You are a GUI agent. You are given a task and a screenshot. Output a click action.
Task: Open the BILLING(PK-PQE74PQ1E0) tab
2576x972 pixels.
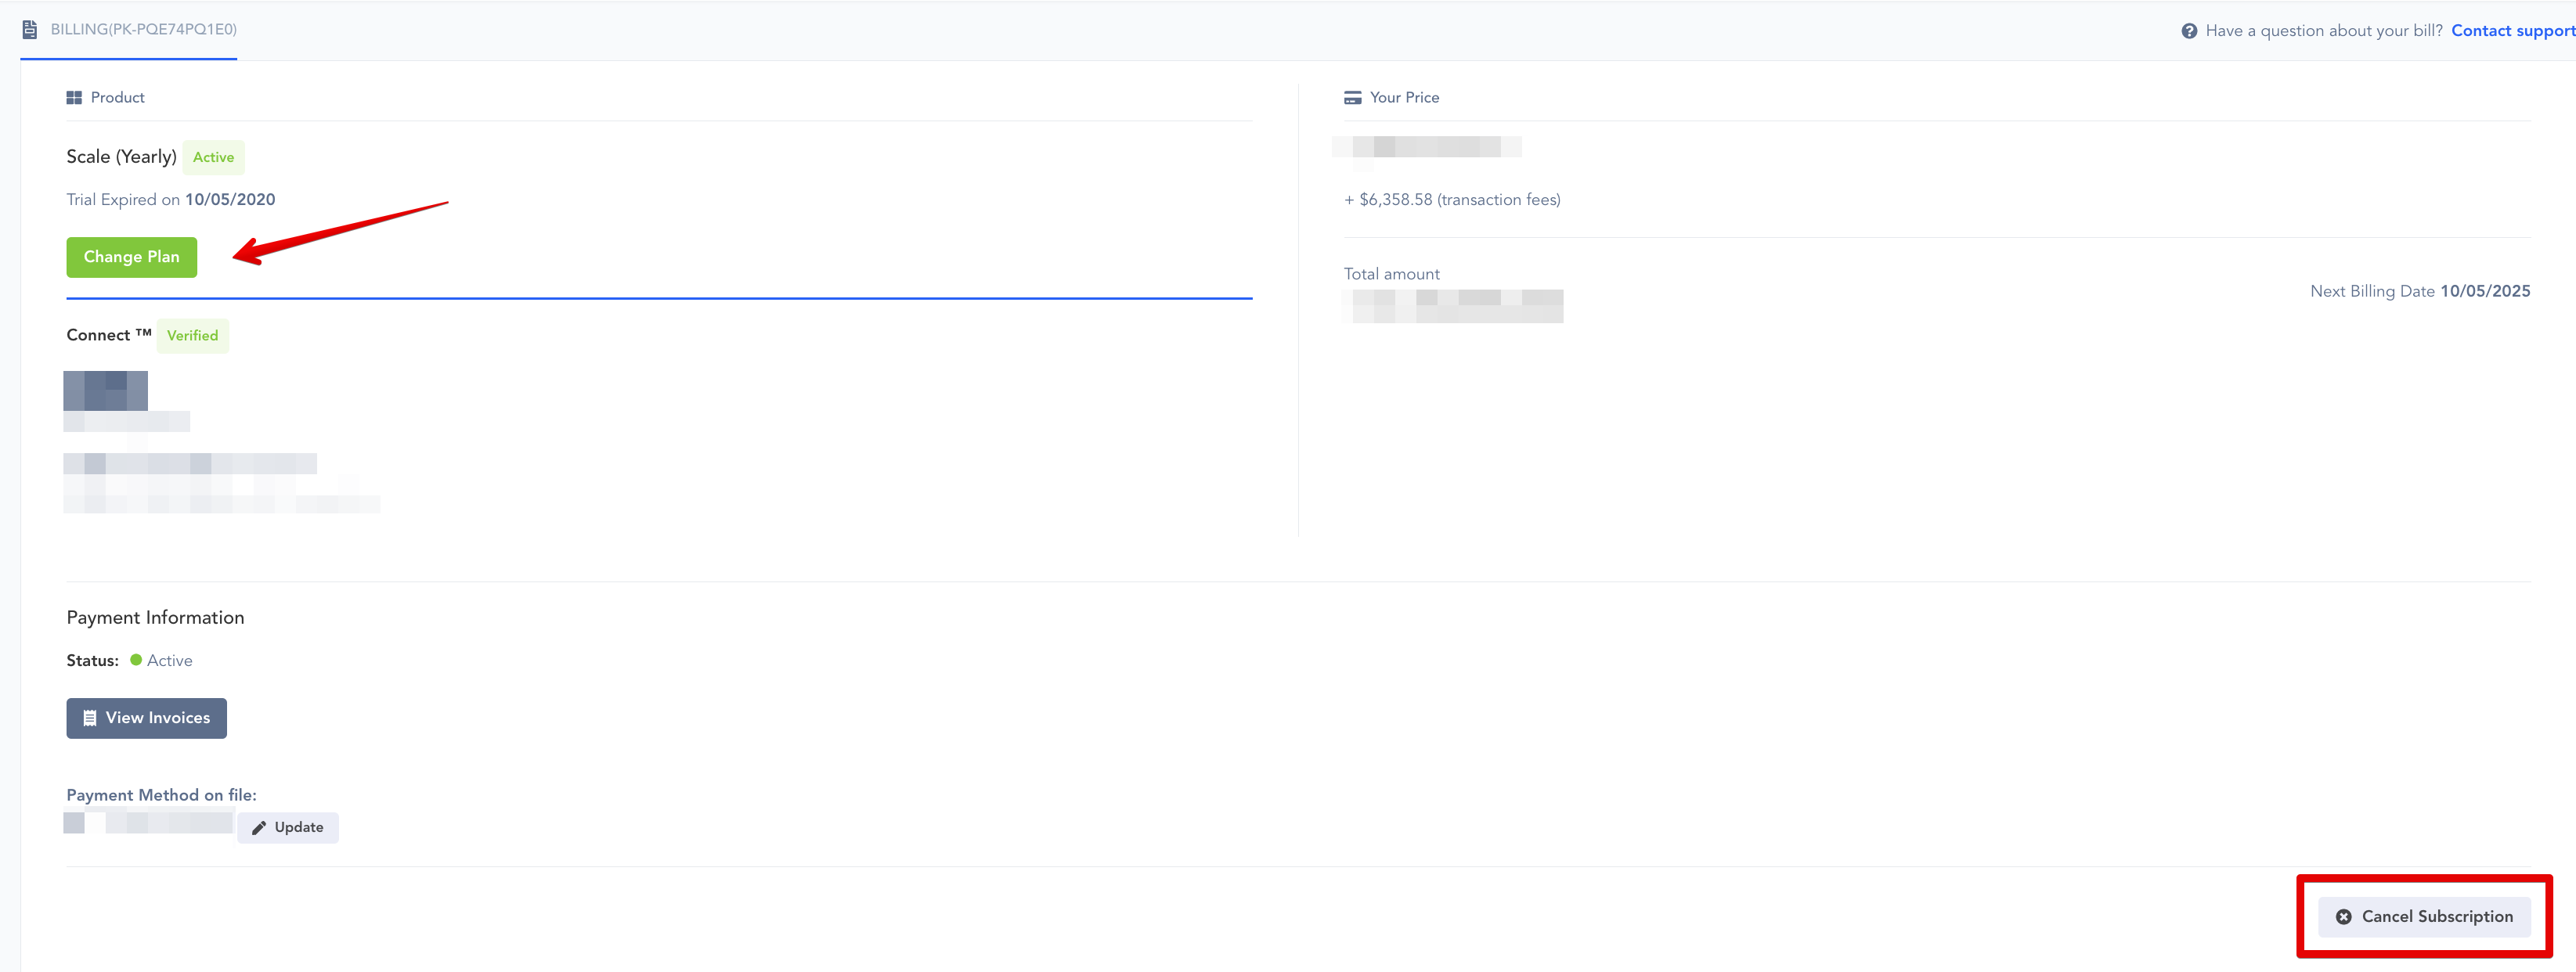[x=143, y=30]
